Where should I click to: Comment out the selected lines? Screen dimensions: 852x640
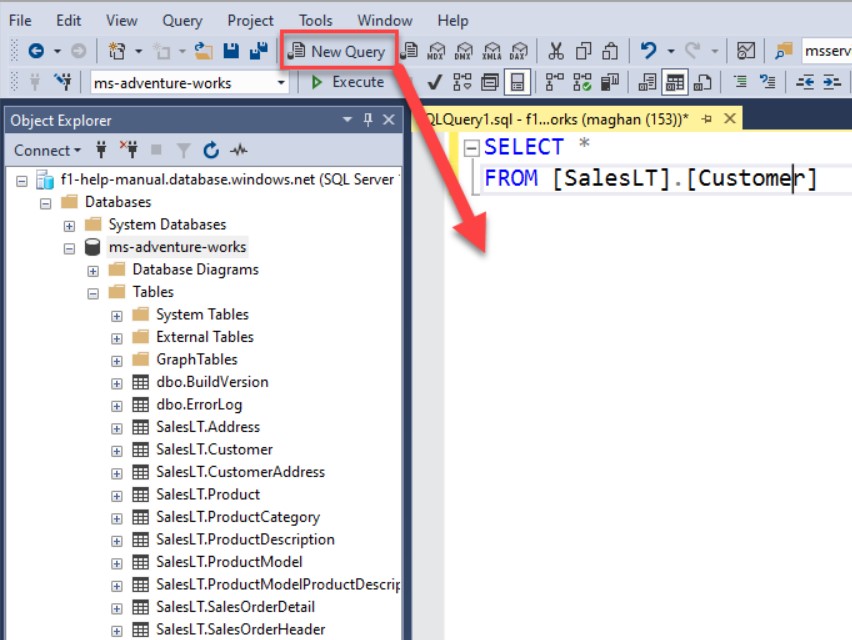[x=740, y=83]
